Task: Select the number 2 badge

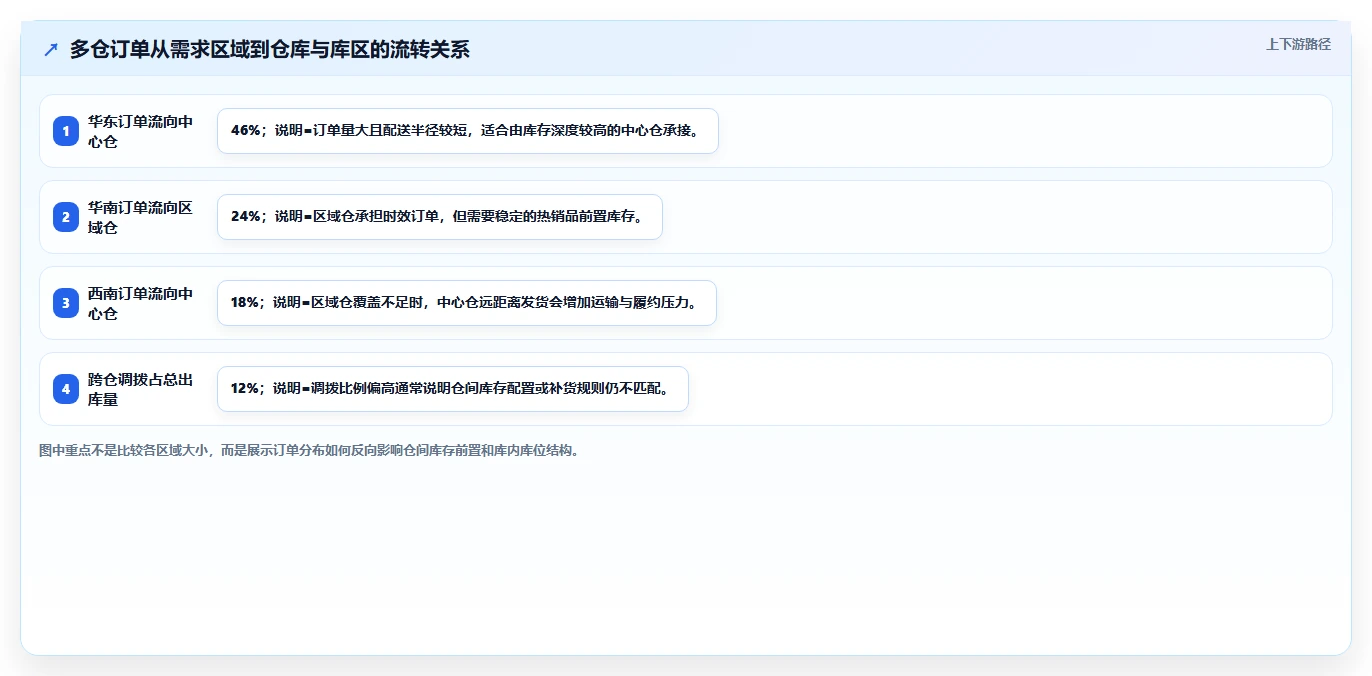Action: click(66, 217)
